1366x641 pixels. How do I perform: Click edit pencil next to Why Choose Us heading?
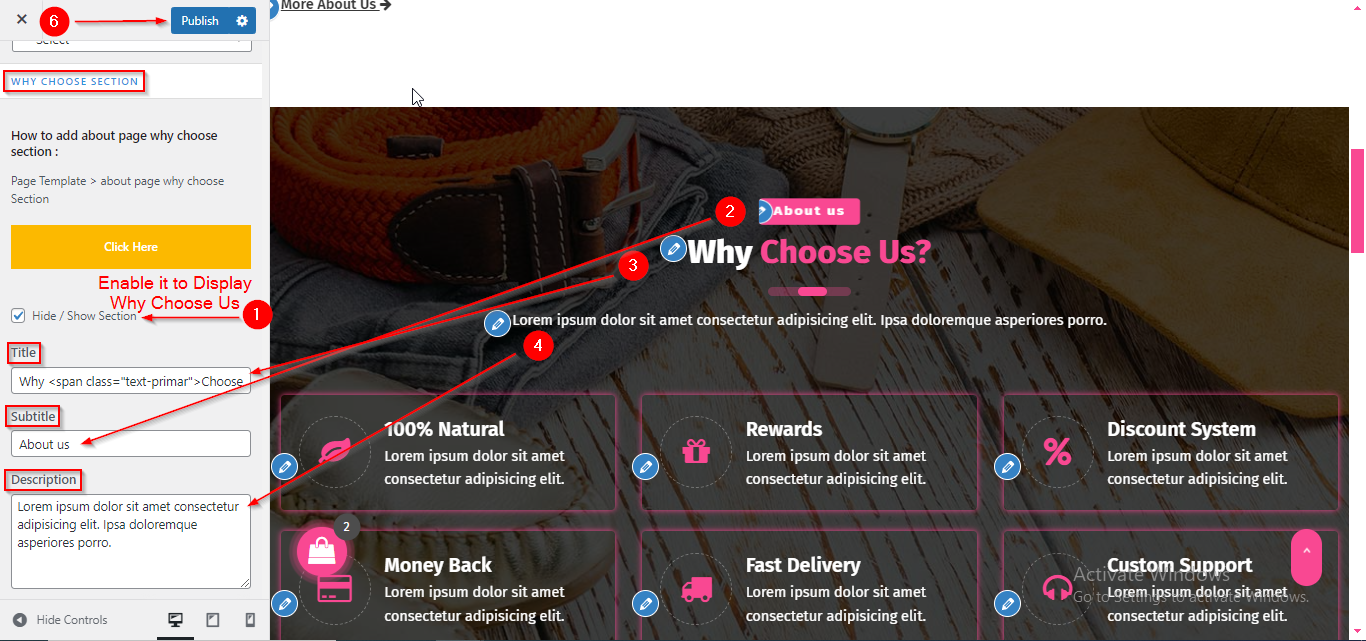674,249
